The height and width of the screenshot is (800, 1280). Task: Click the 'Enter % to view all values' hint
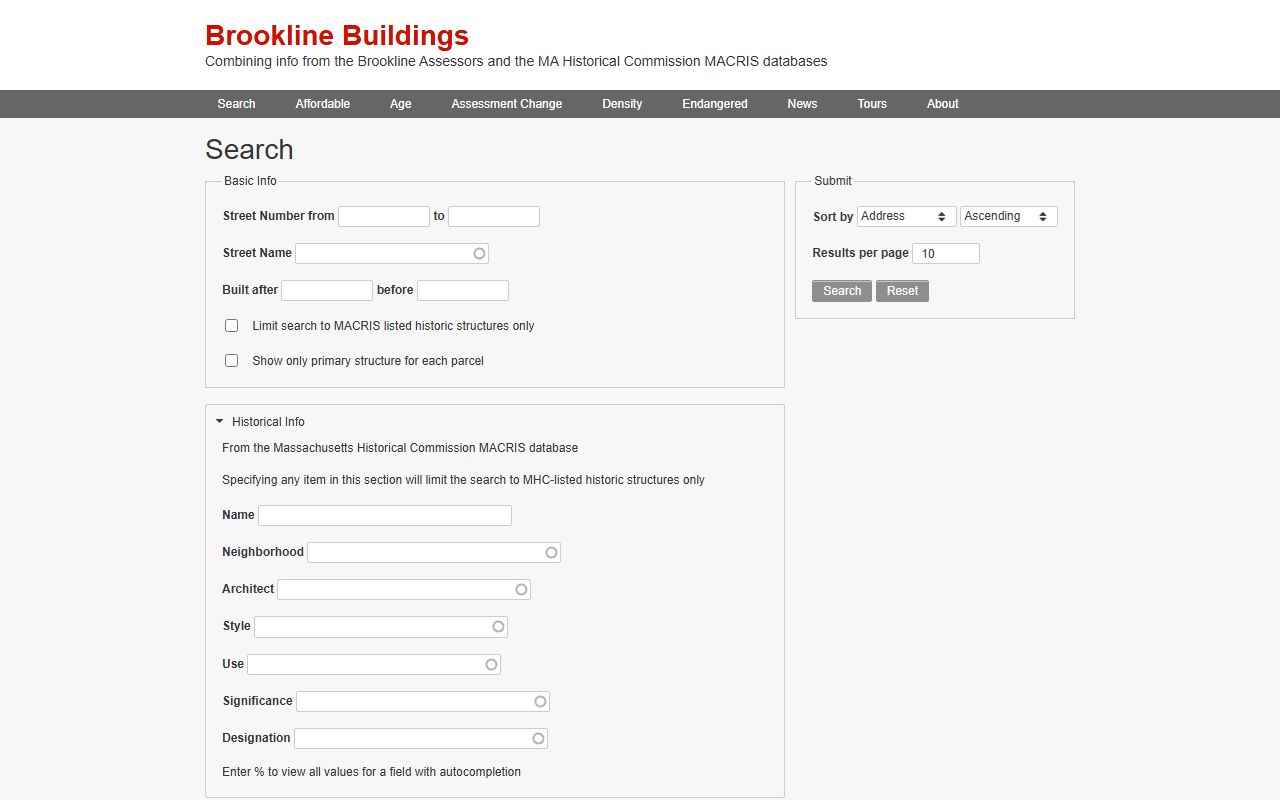[371, 772]
